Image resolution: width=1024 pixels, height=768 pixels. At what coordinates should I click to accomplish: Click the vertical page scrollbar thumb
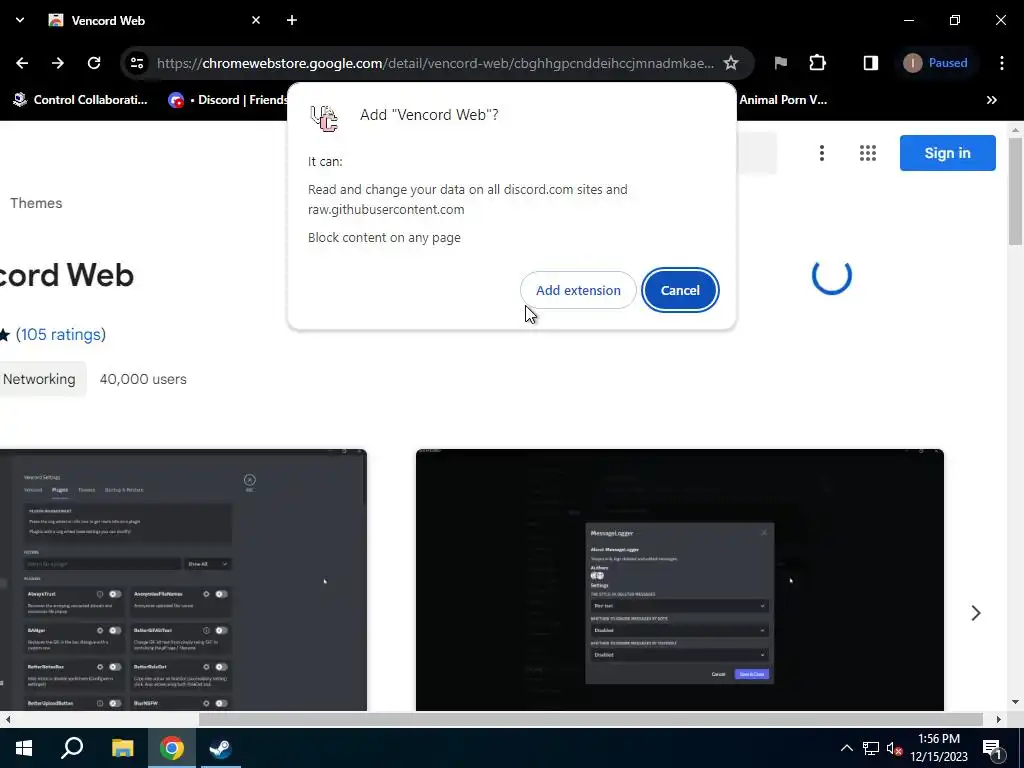click(1016, 191)
